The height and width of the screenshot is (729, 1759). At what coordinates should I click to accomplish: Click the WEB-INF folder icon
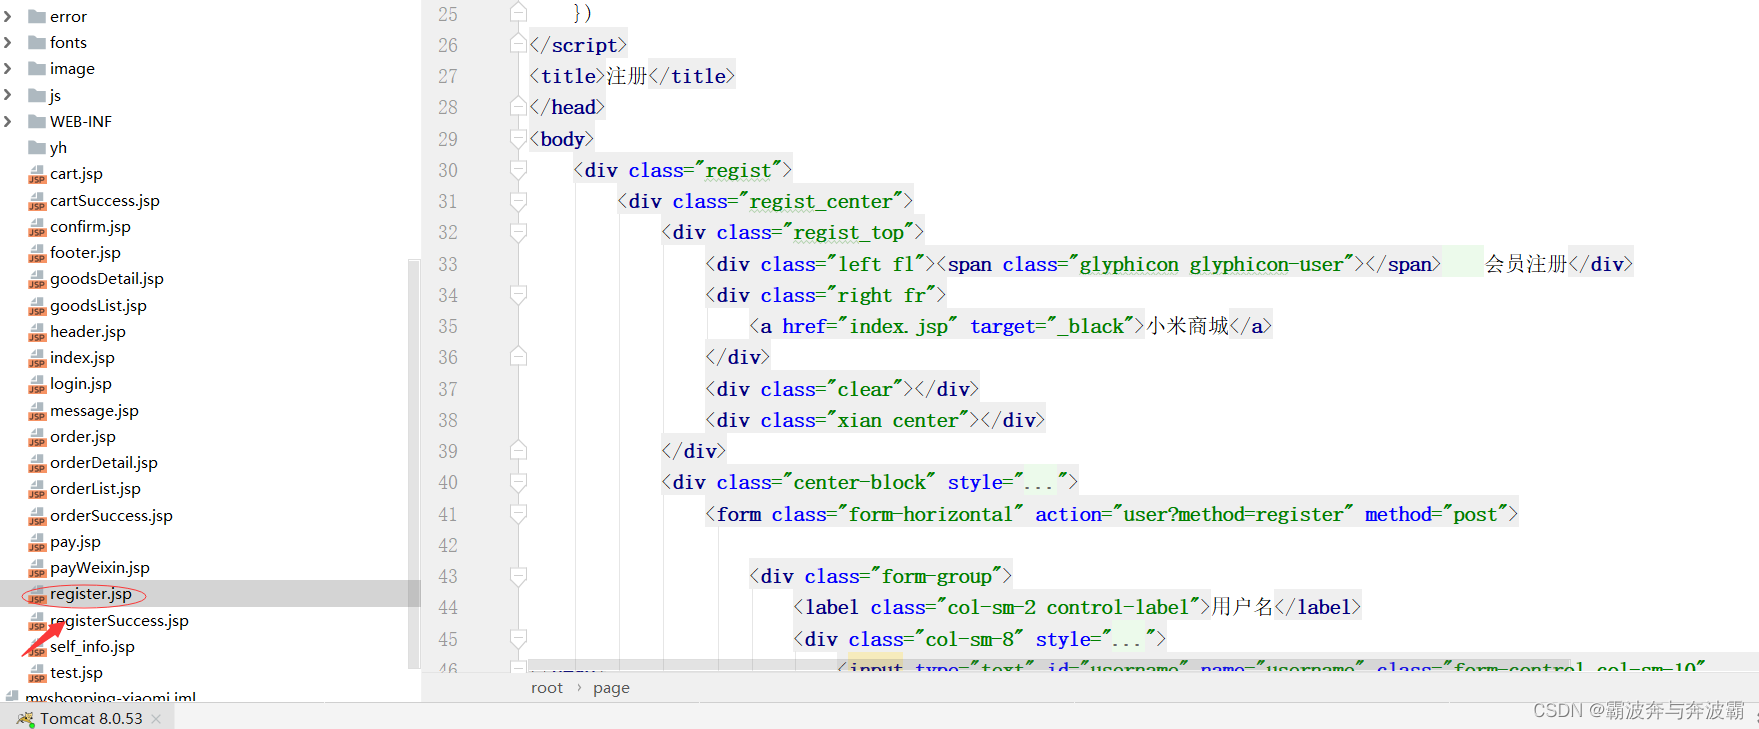point(37,121)
